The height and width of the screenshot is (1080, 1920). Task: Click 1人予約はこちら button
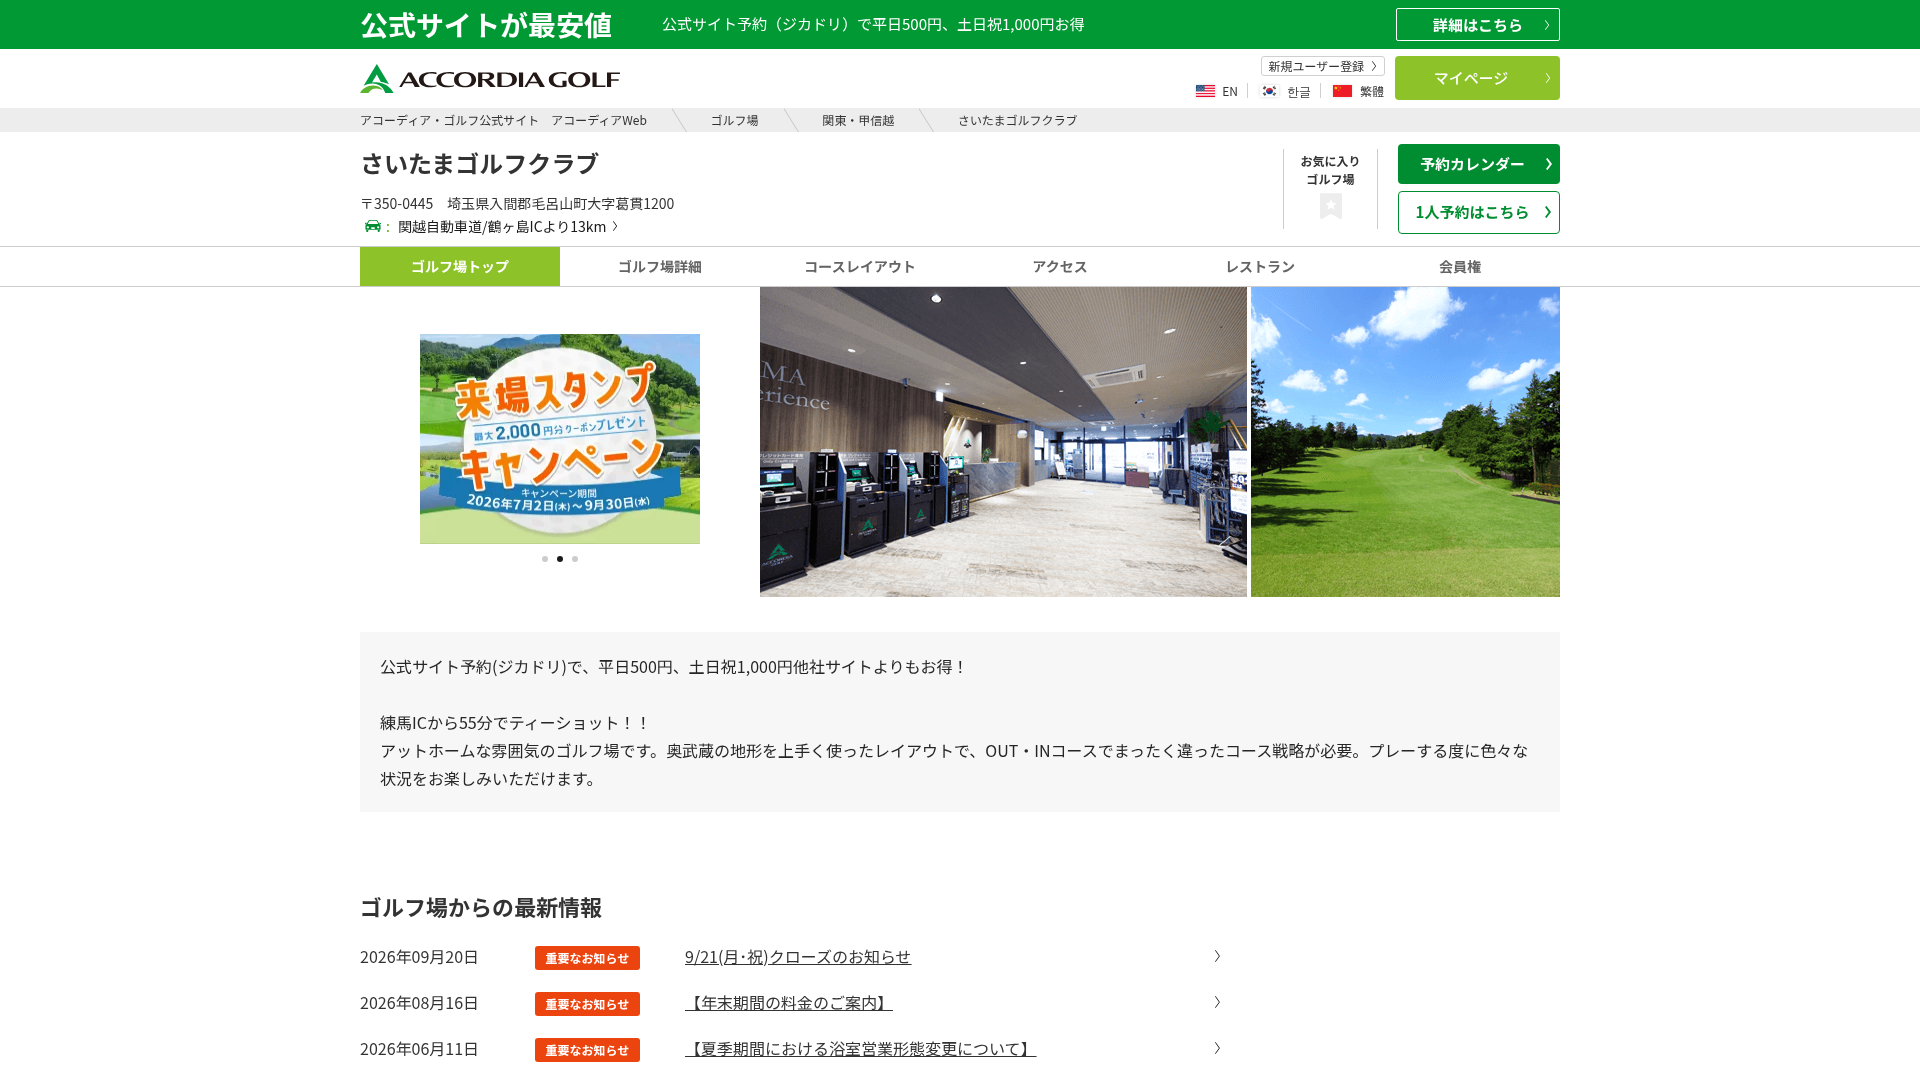click(1478, 212)
